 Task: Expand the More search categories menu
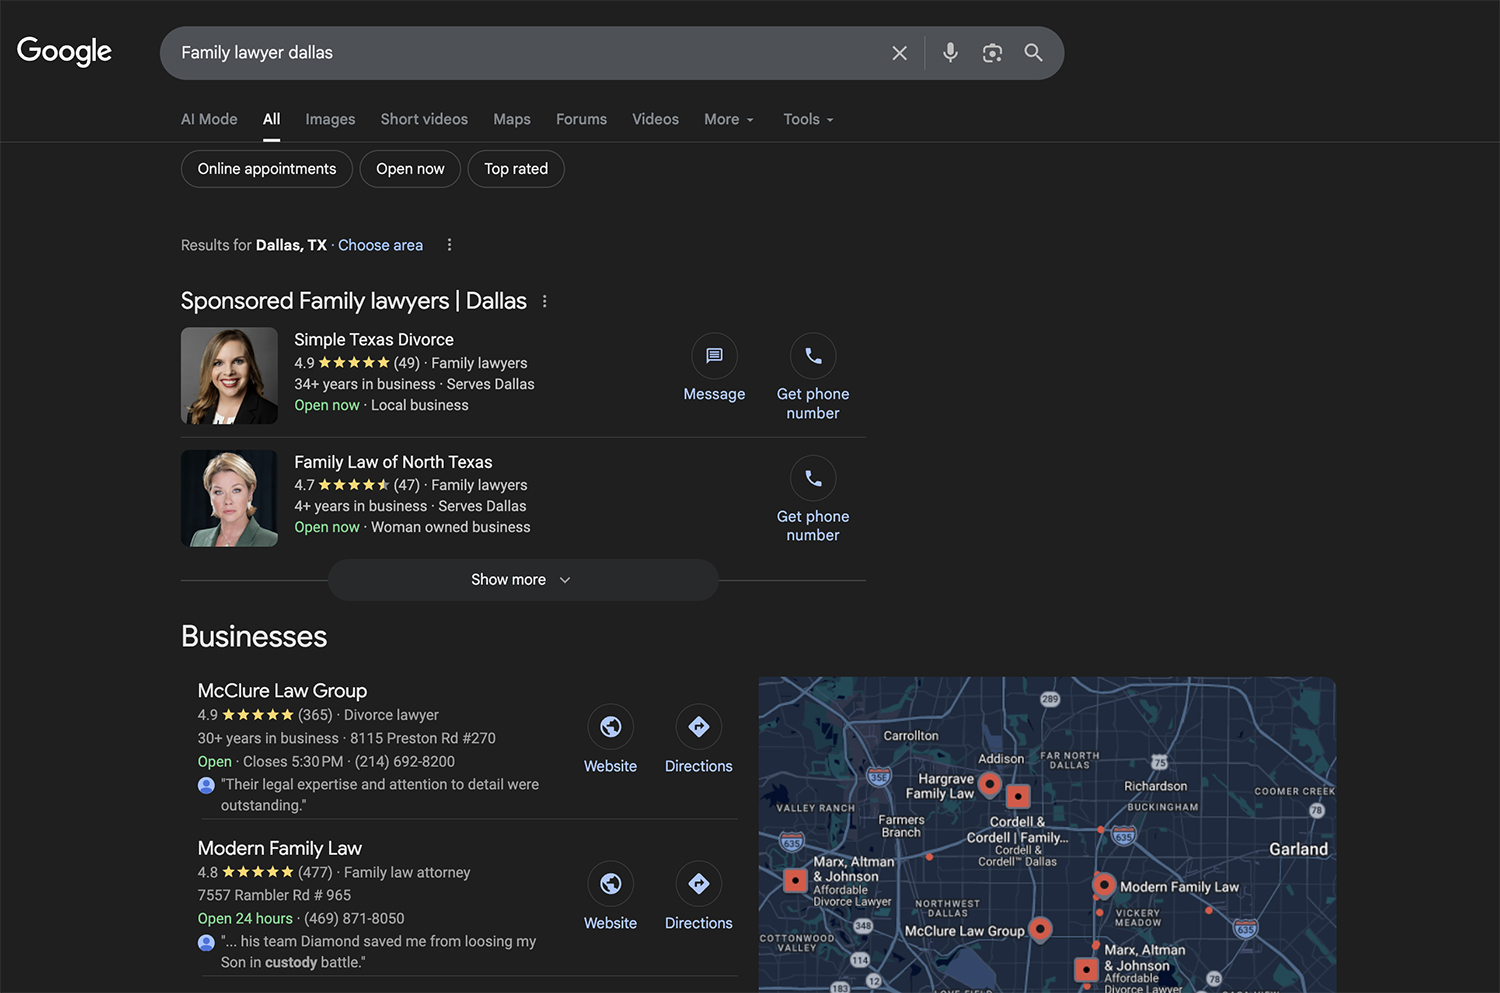point(728,119)
